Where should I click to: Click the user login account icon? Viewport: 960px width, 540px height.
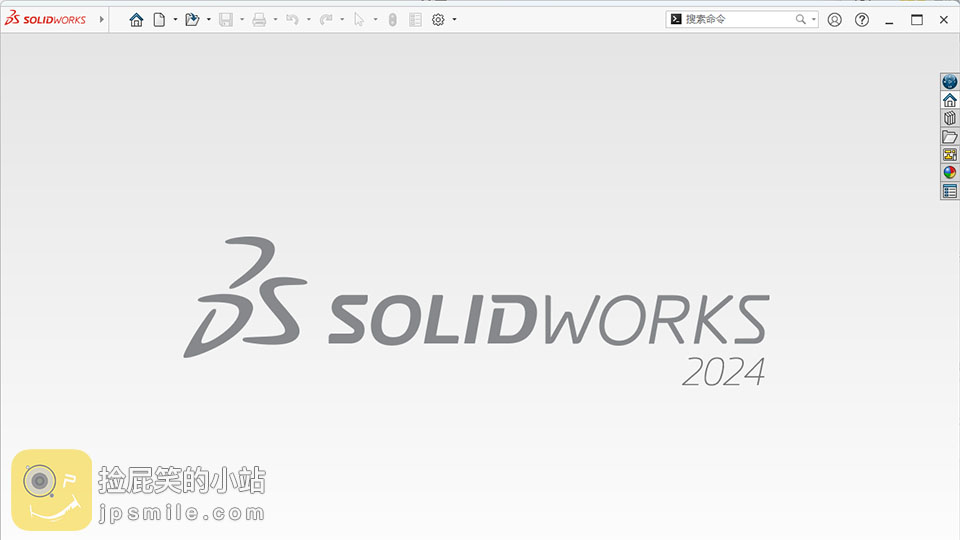[835, 19]
